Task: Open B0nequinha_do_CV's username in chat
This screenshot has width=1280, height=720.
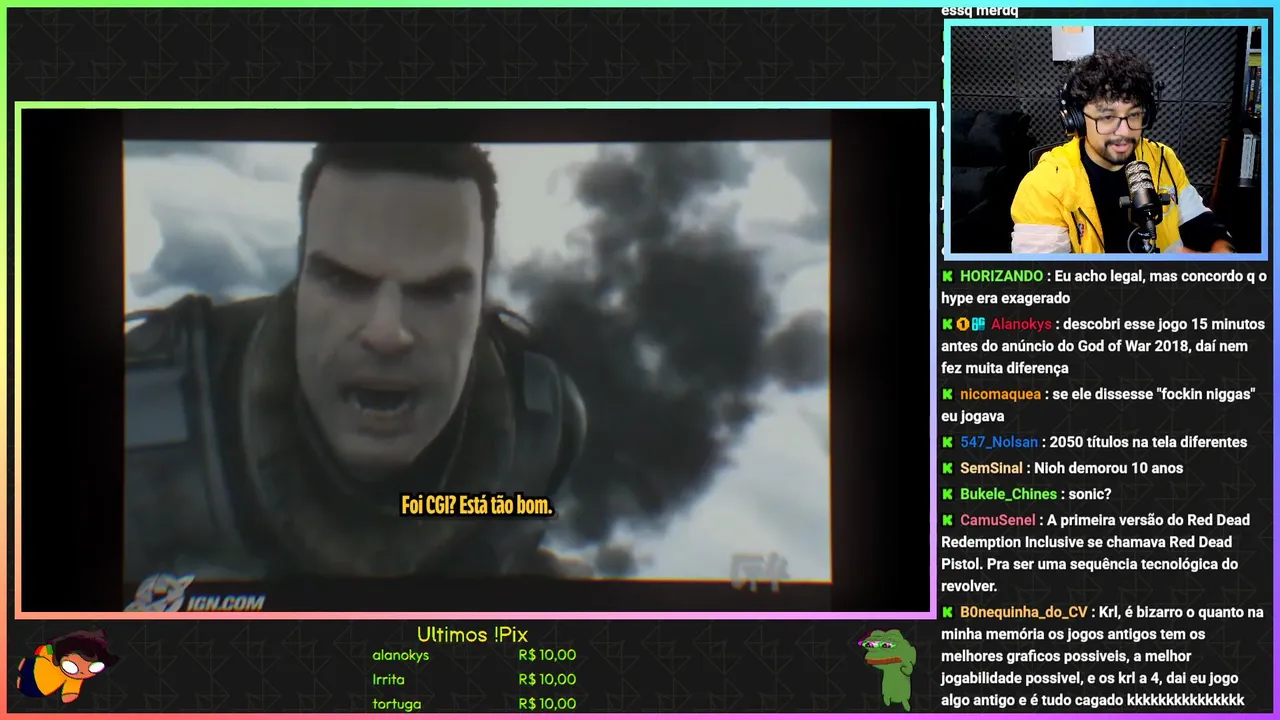Action: [1023, 612]
